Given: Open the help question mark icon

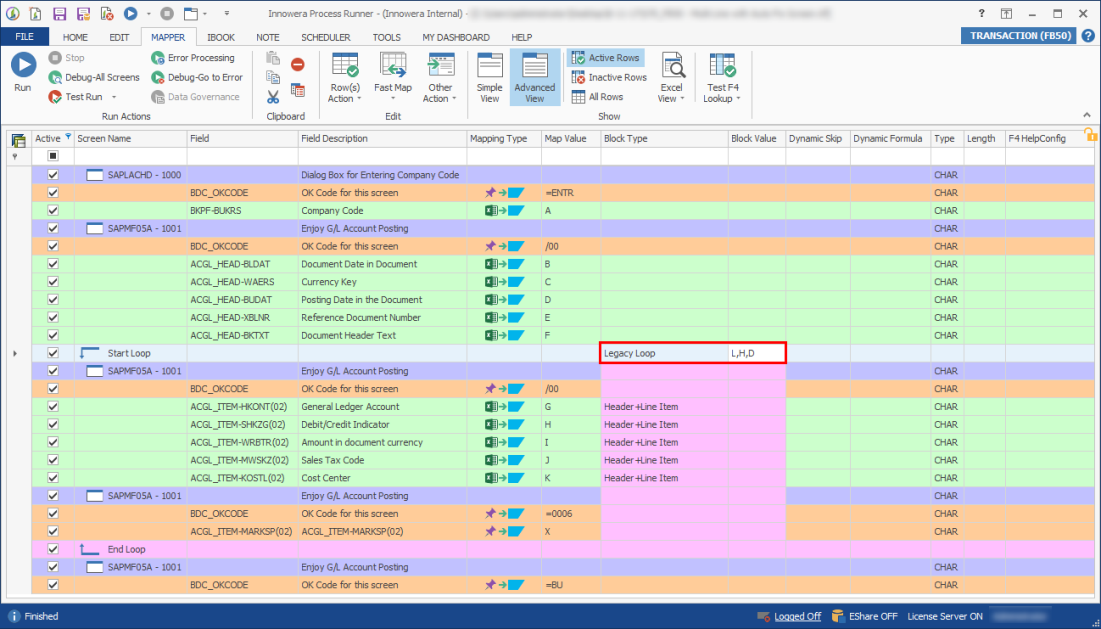Looking at the screenshot, I should click(1088, 36).
